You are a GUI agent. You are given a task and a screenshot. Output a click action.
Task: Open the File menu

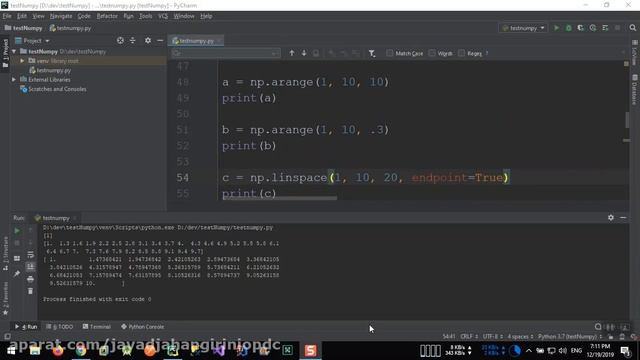click(x=7, y=16)
